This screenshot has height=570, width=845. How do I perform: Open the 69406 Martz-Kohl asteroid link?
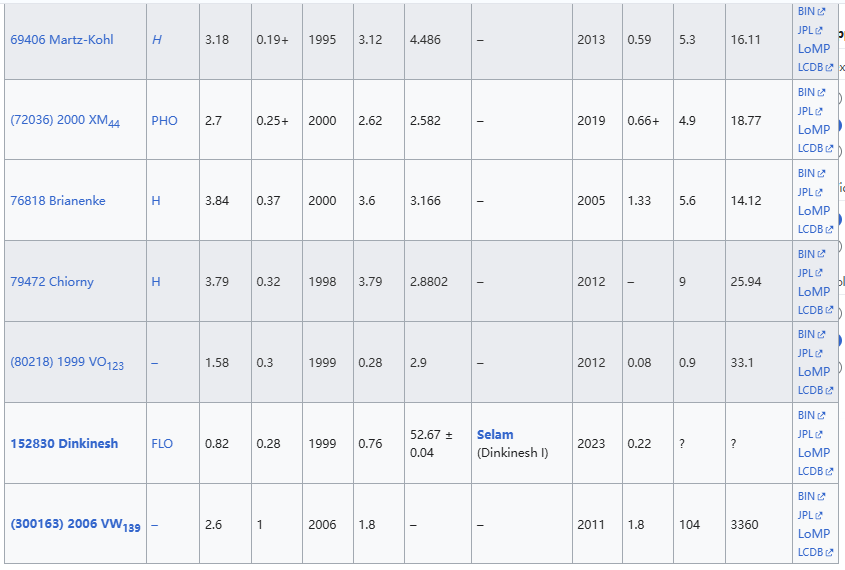[x=62, y=40]
